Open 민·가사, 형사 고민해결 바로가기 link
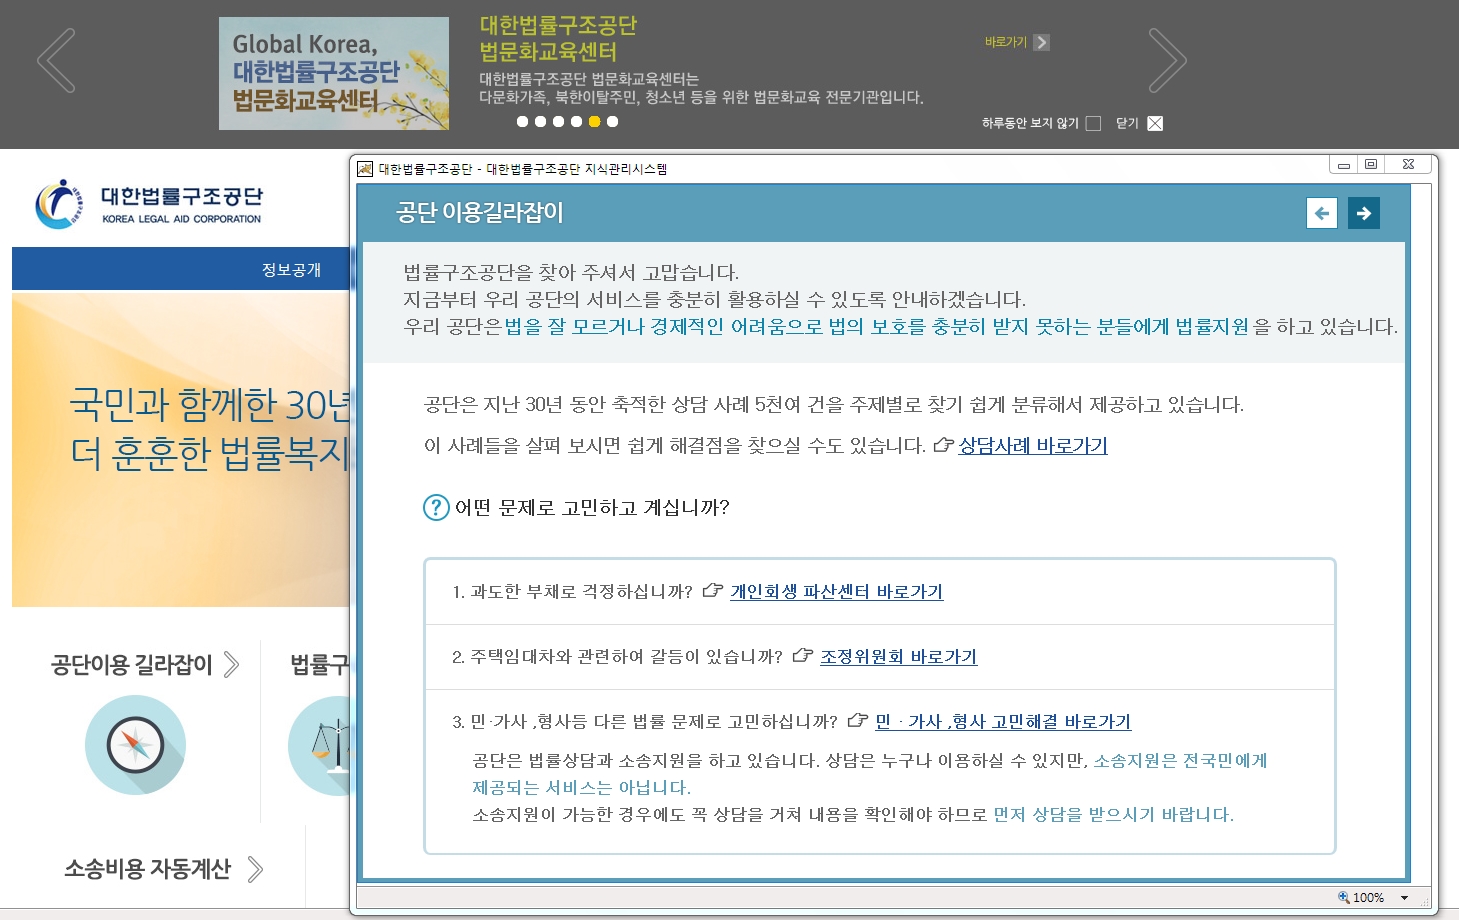This screenshot has height=920, width=1459. pyautogui.click(x=1002, y=722)
